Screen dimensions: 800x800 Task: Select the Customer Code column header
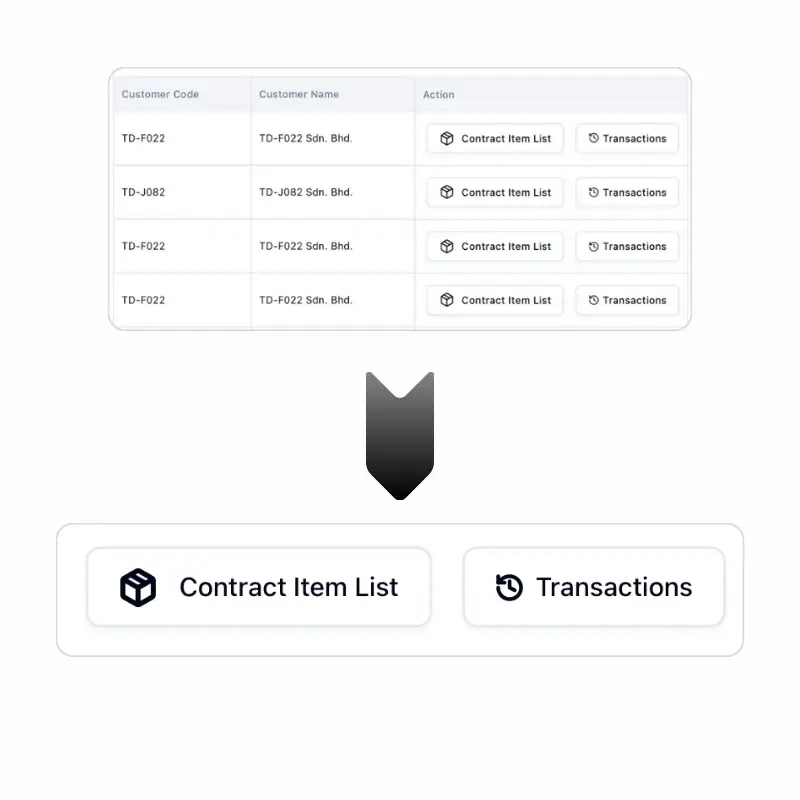point(160,94)
